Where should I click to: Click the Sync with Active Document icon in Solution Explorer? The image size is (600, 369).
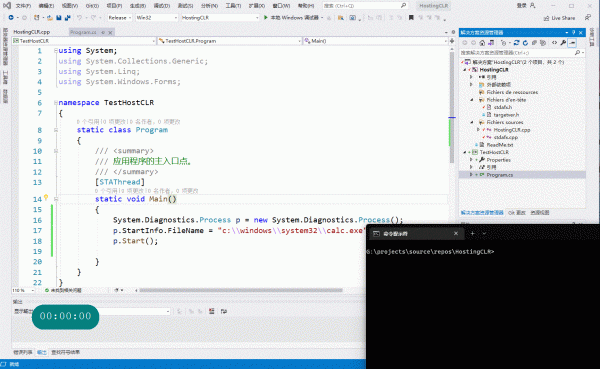click(x=516, y=43)
